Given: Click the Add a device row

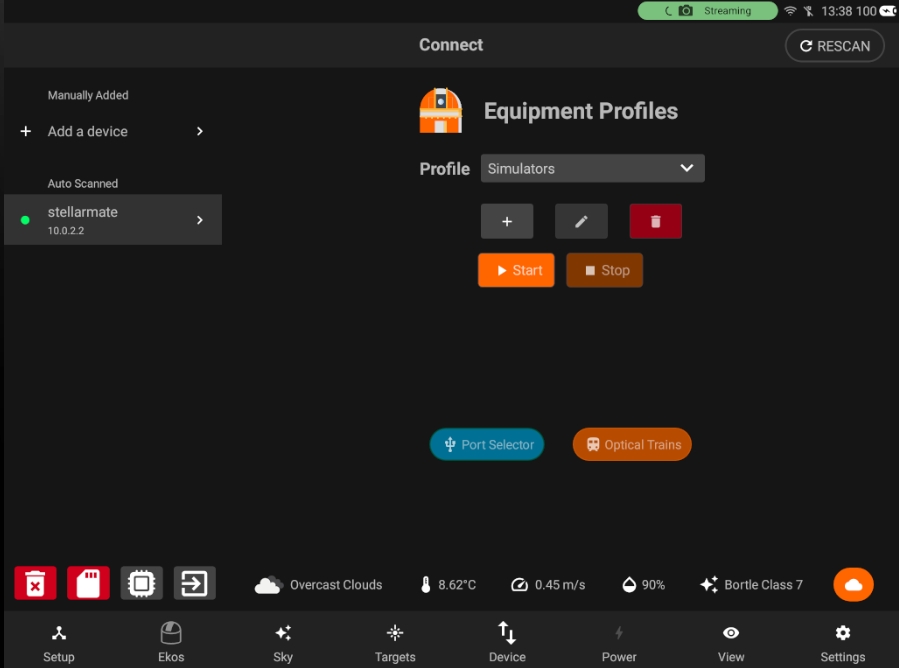Looking at the screenshot, I should 113,131.
